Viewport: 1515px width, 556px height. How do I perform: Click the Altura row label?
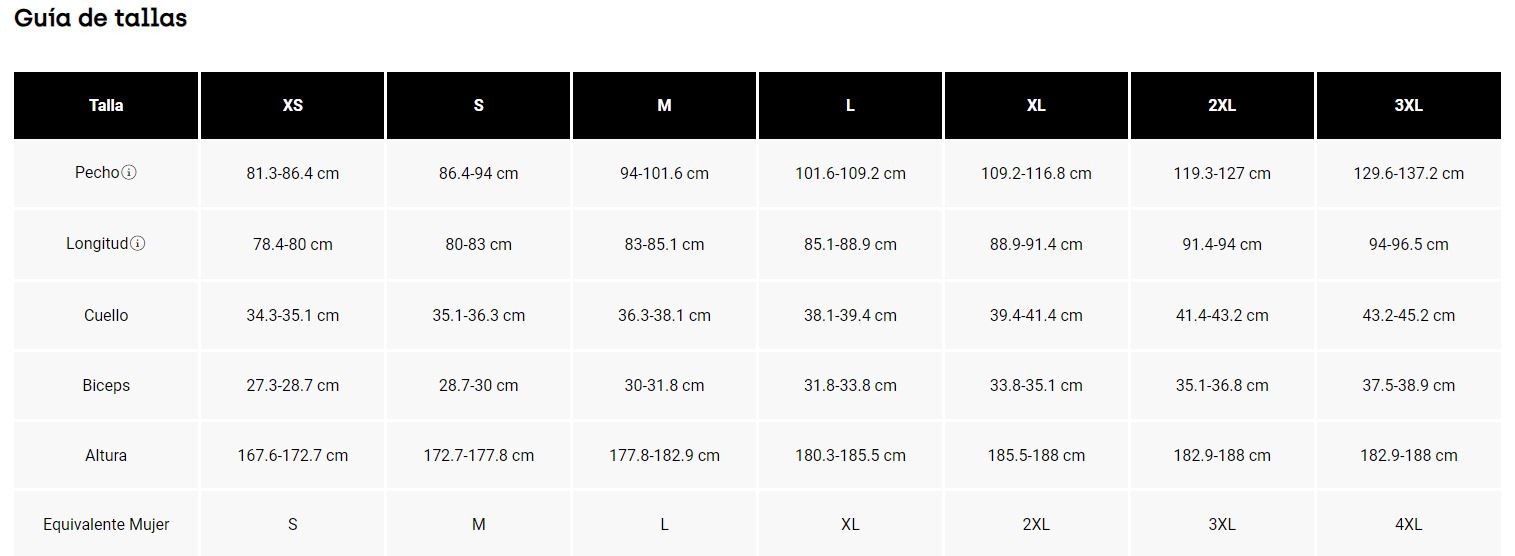tap(106, 455)
